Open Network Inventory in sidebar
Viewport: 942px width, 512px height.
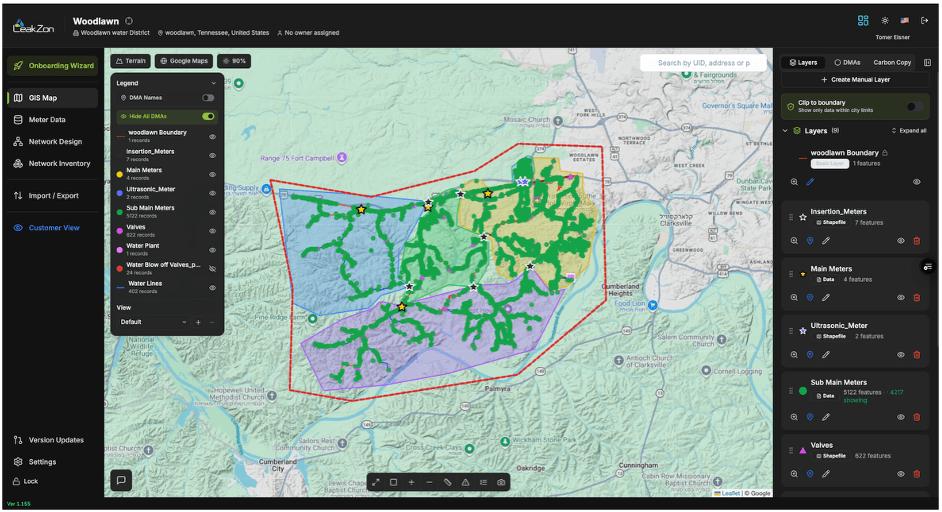pyautogui.click(x=52, y=163)
